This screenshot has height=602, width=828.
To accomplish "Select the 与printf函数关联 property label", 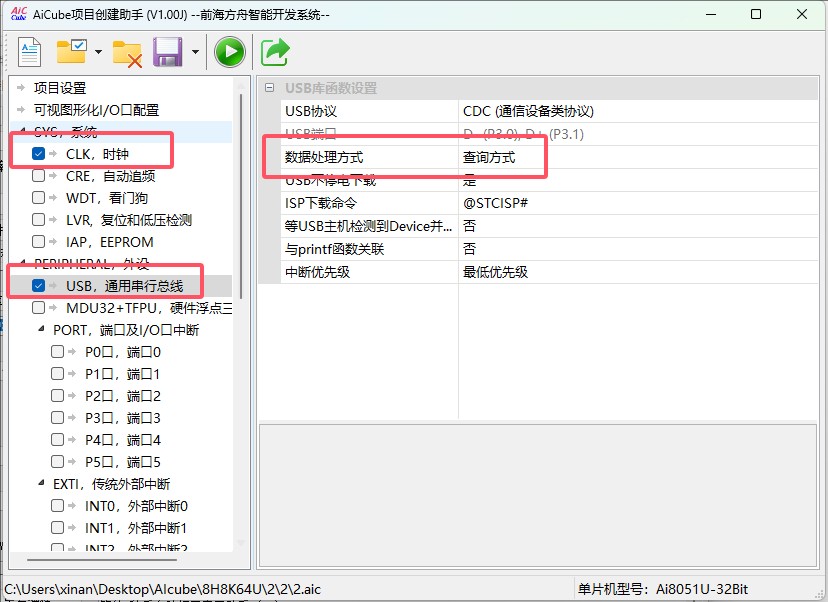I will pos(334,249).
